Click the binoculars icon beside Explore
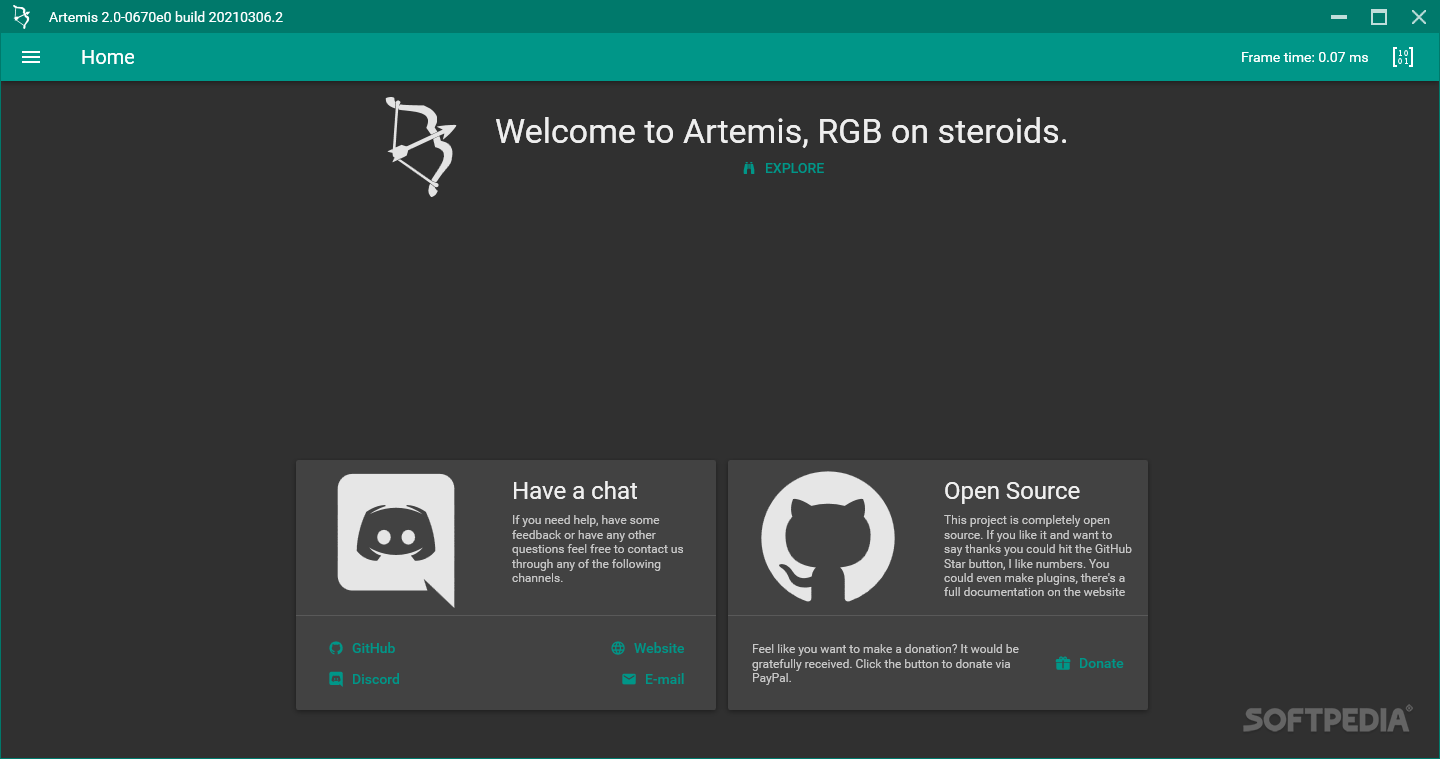 [x=749, y=169]
